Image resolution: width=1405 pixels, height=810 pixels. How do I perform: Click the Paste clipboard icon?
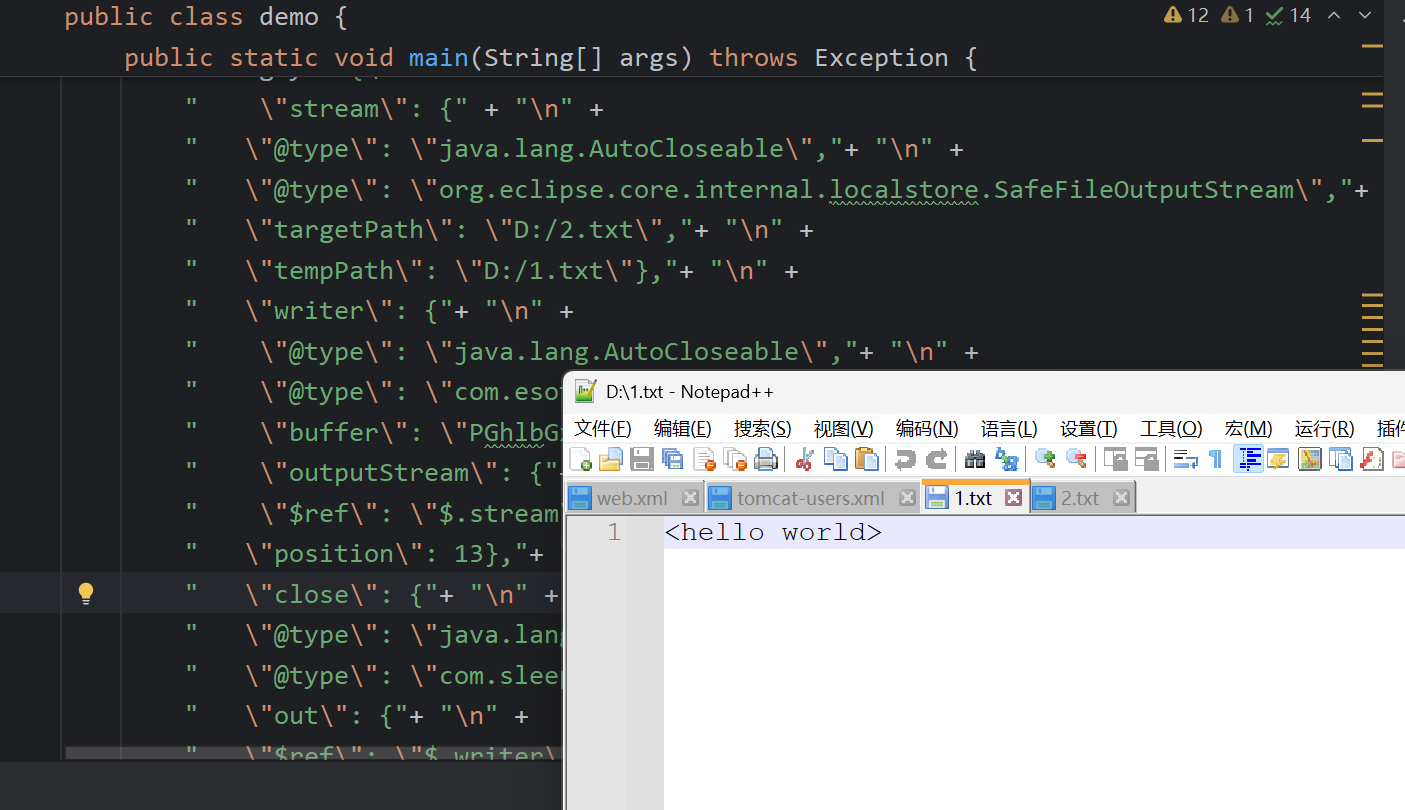[867, 459]
